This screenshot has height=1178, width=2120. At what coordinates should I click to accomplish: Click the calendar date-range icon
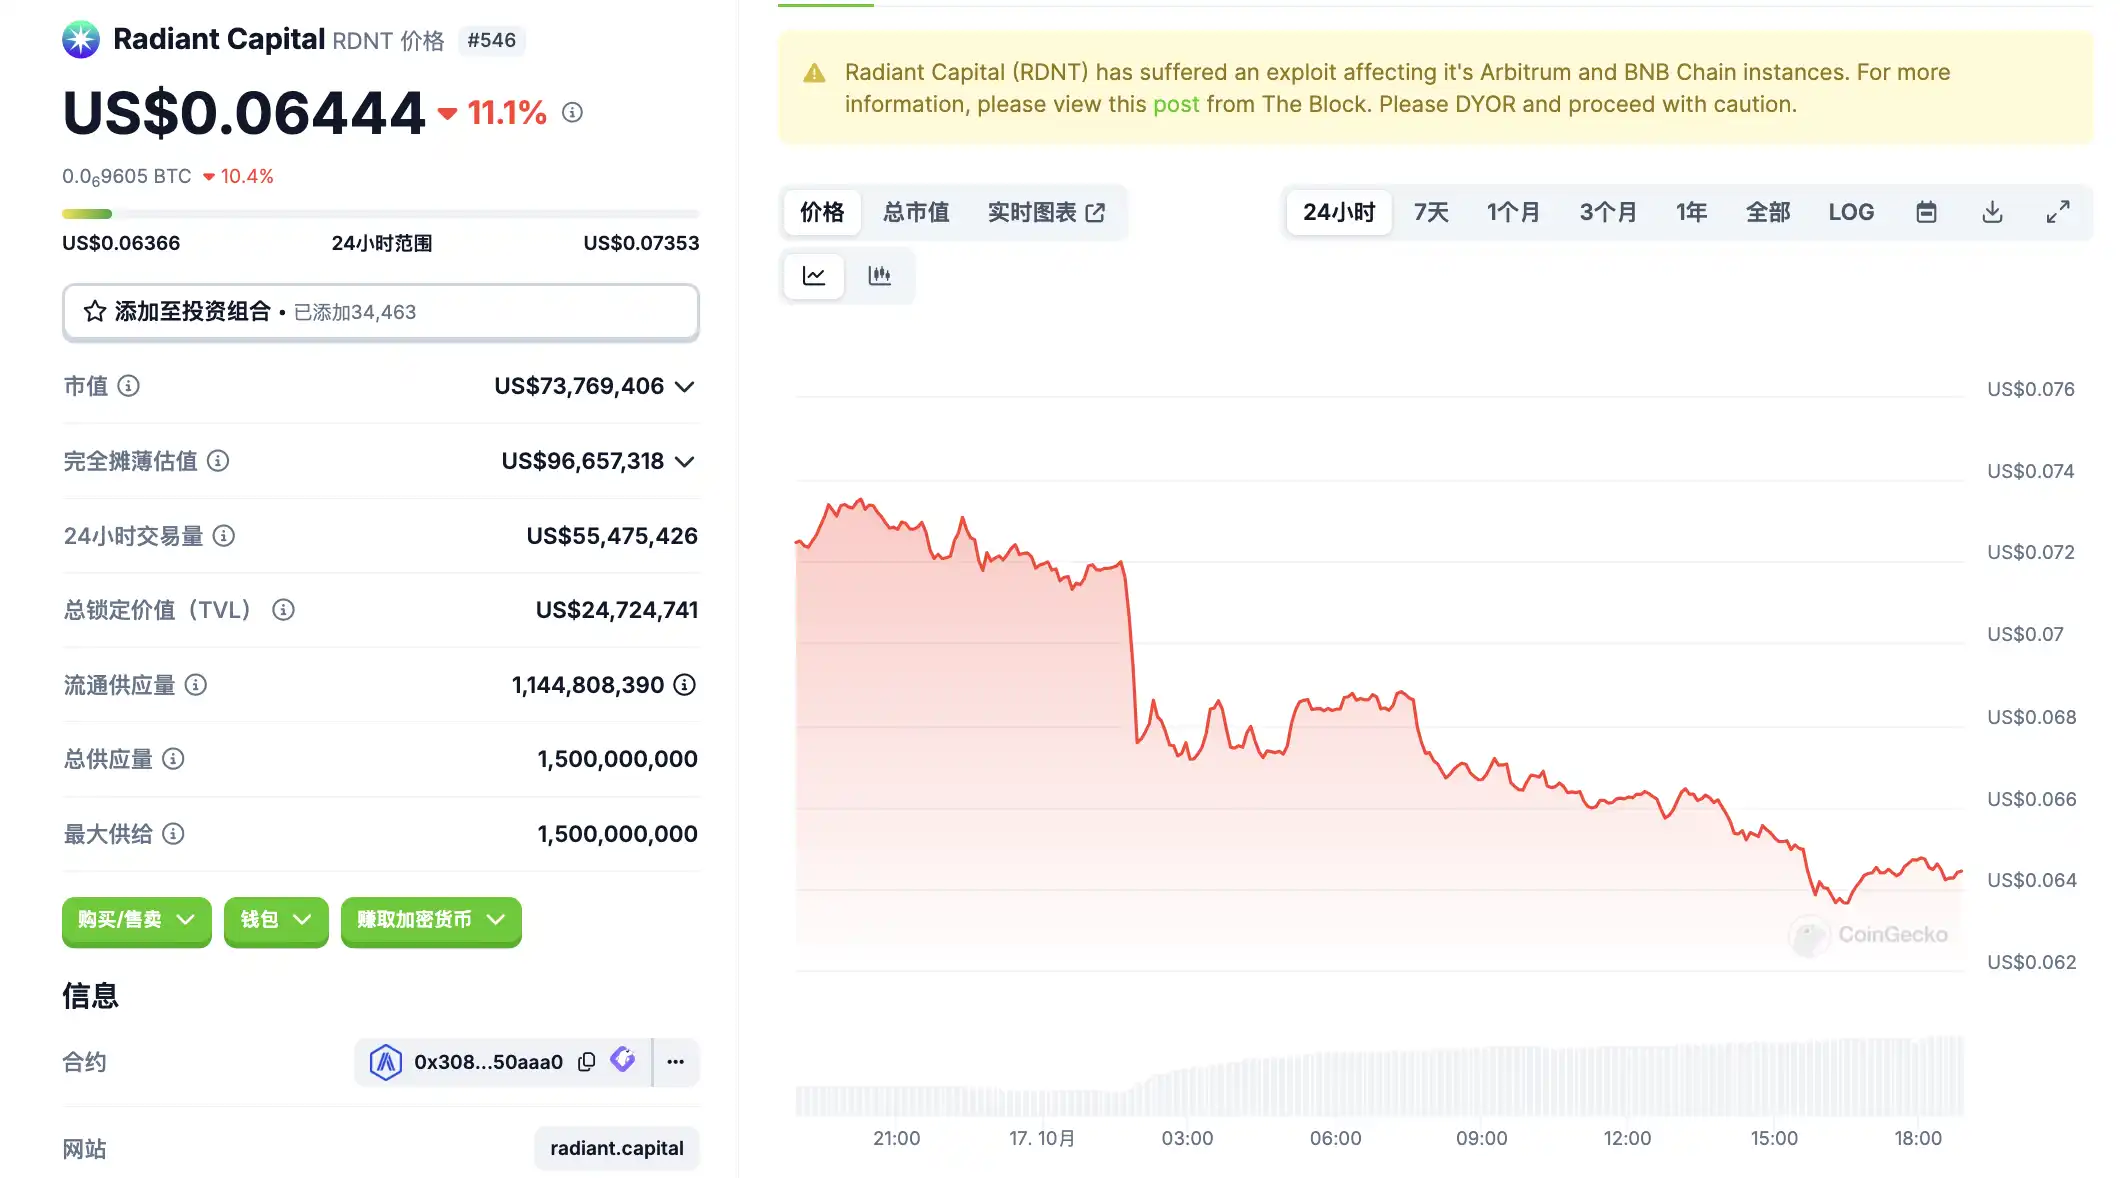pyautogui.click(x=1926, y=212)
